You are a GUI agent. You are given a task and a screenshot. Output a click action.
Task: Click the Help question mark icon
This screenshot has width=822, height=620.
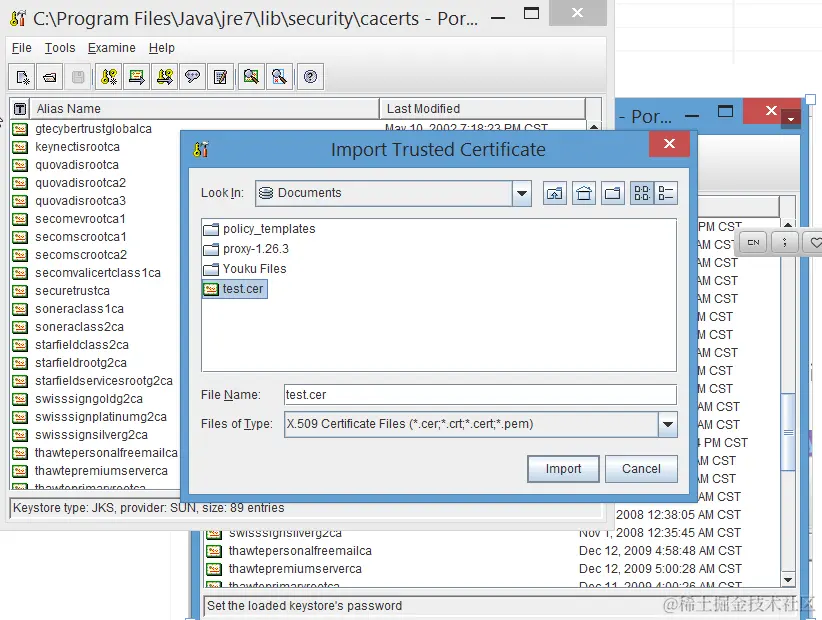pos(310,78)
